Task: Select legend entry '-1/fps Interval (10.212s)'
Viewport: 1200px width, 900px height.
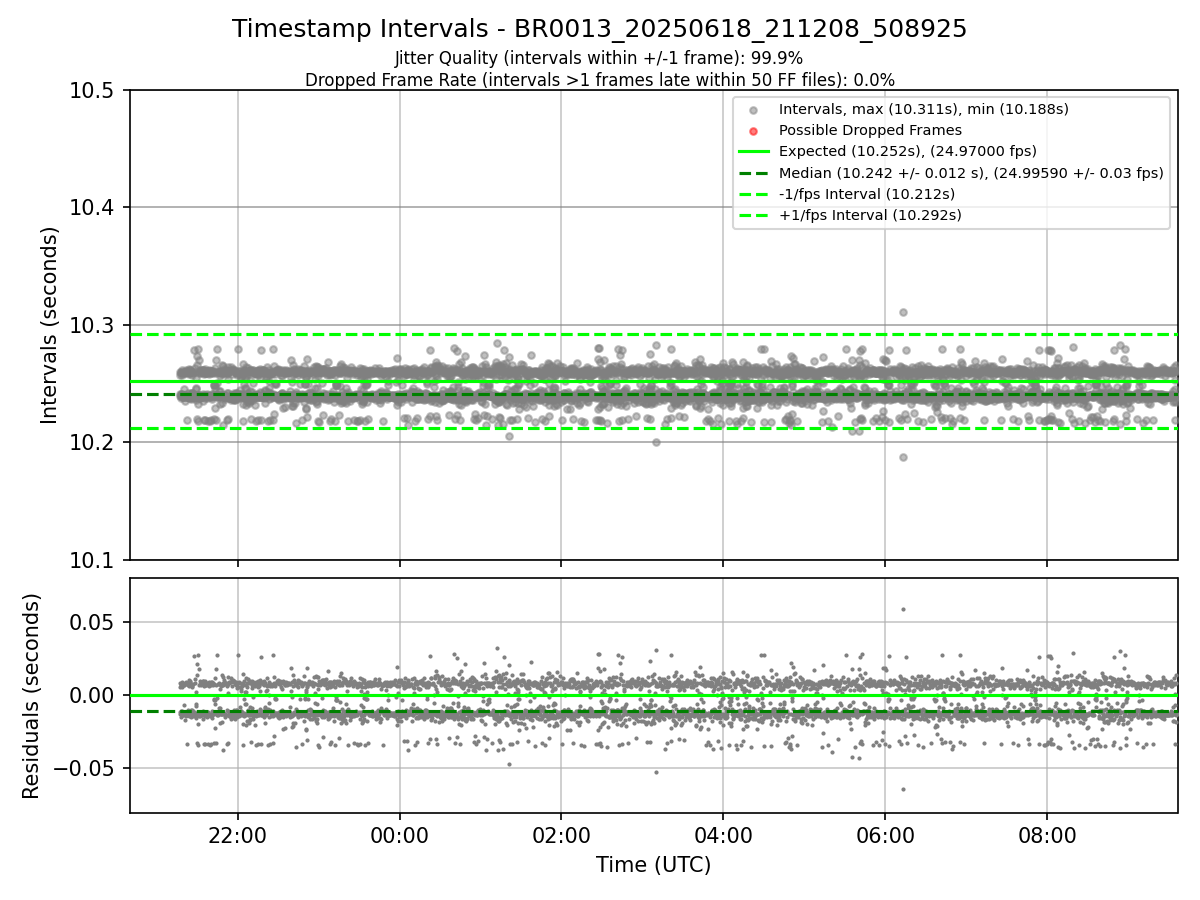Action: 866,193
